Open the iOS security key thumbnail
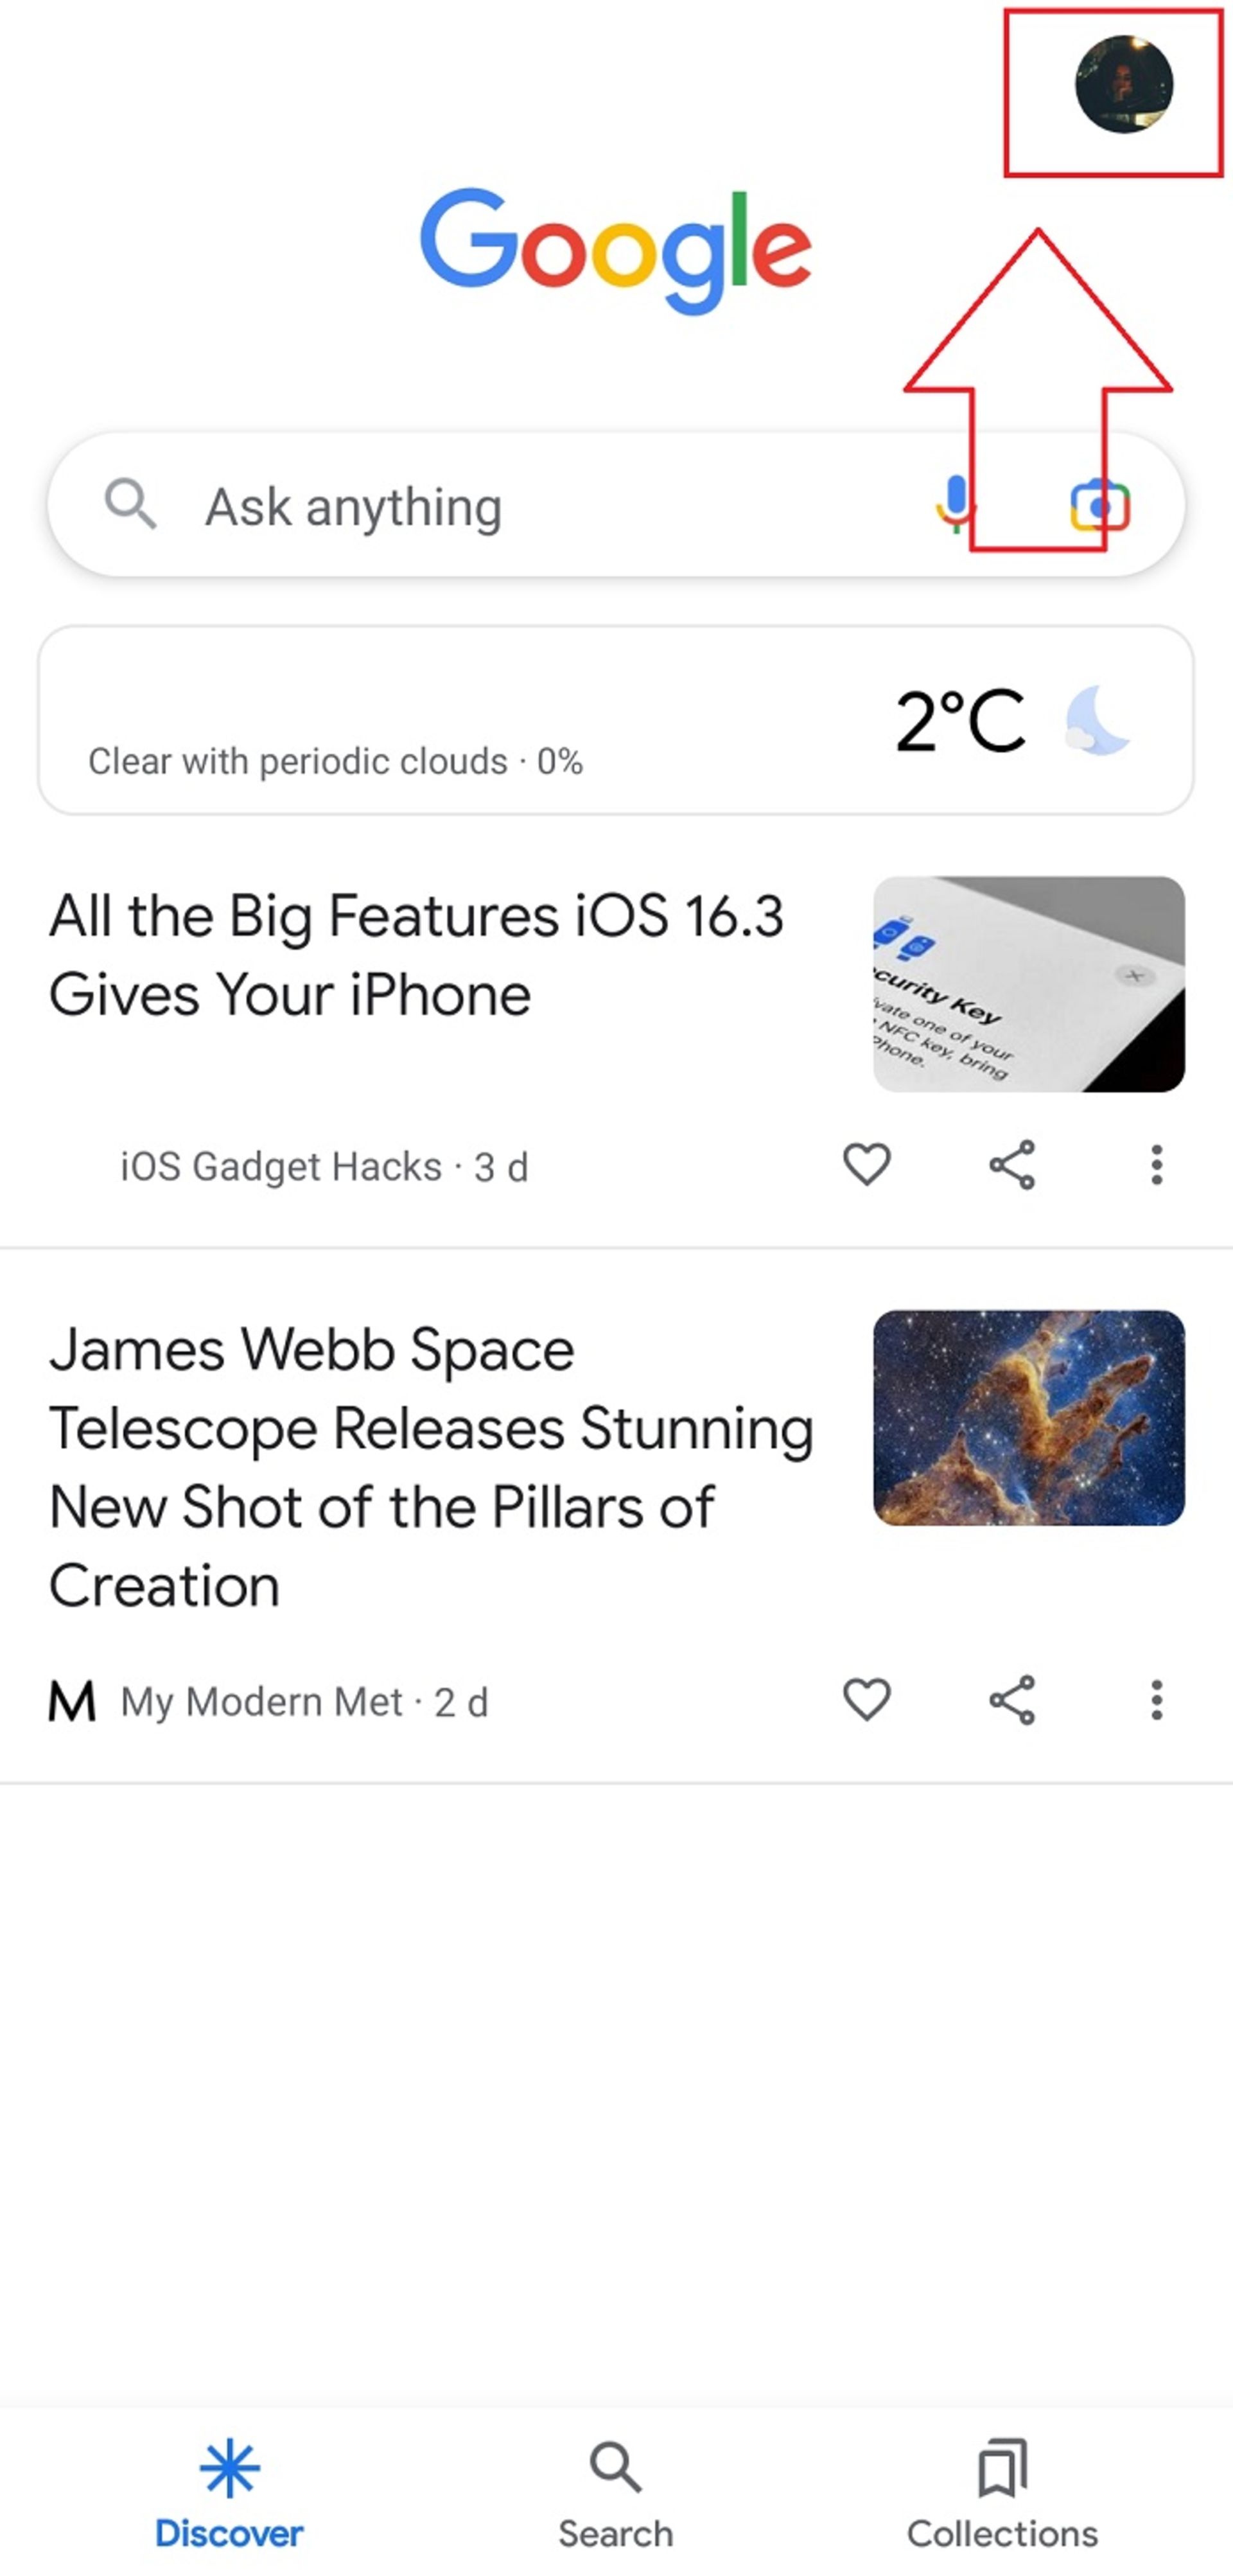The width and height of the screenshot is (1233, 2576). click(x=1028, y=984)
